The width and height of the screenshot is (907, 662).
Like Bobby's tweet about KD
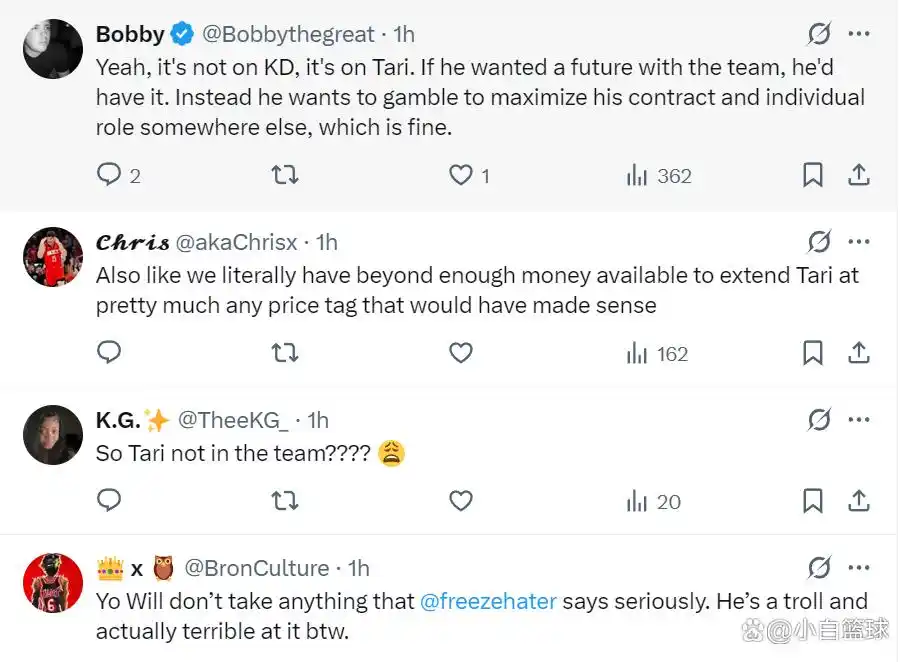460,175
